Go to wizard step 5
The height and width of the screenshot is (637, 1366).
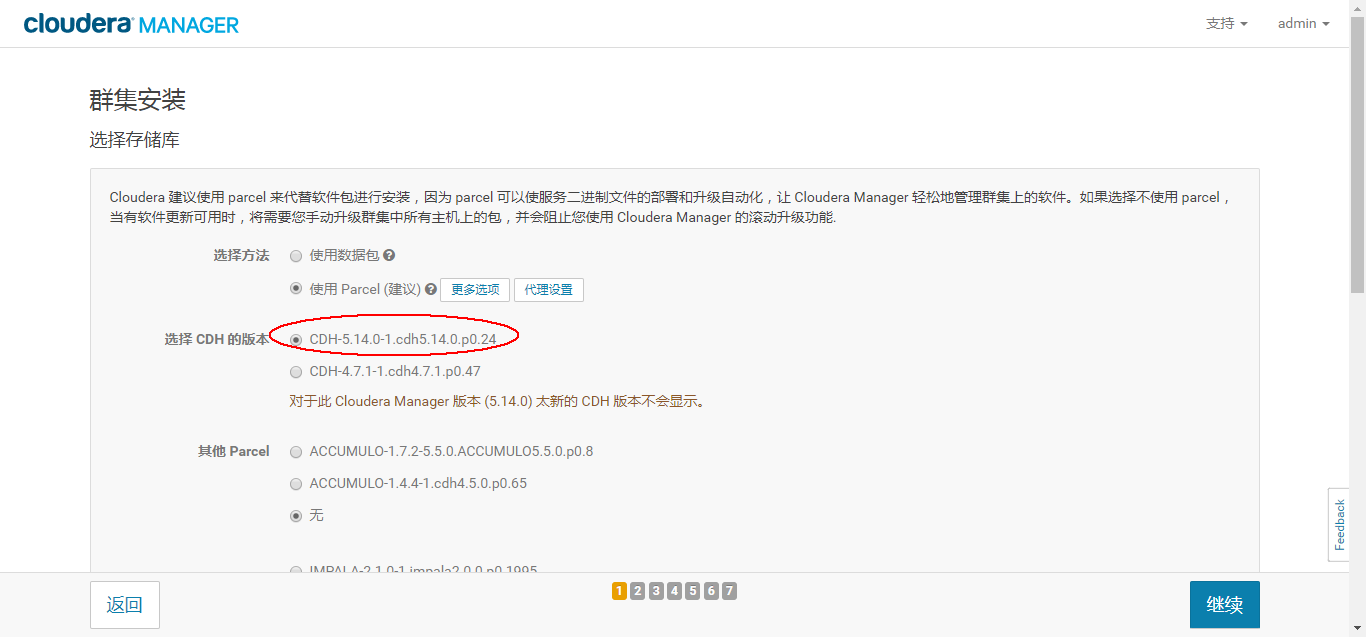pyautogui.click(x=693, y=591)
